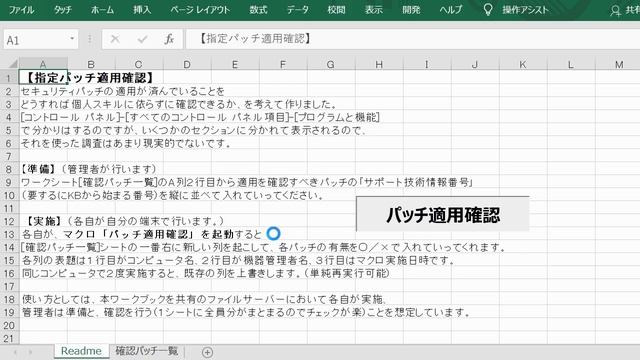Click the sheet scroll left arrow

(x=15, y=352)
